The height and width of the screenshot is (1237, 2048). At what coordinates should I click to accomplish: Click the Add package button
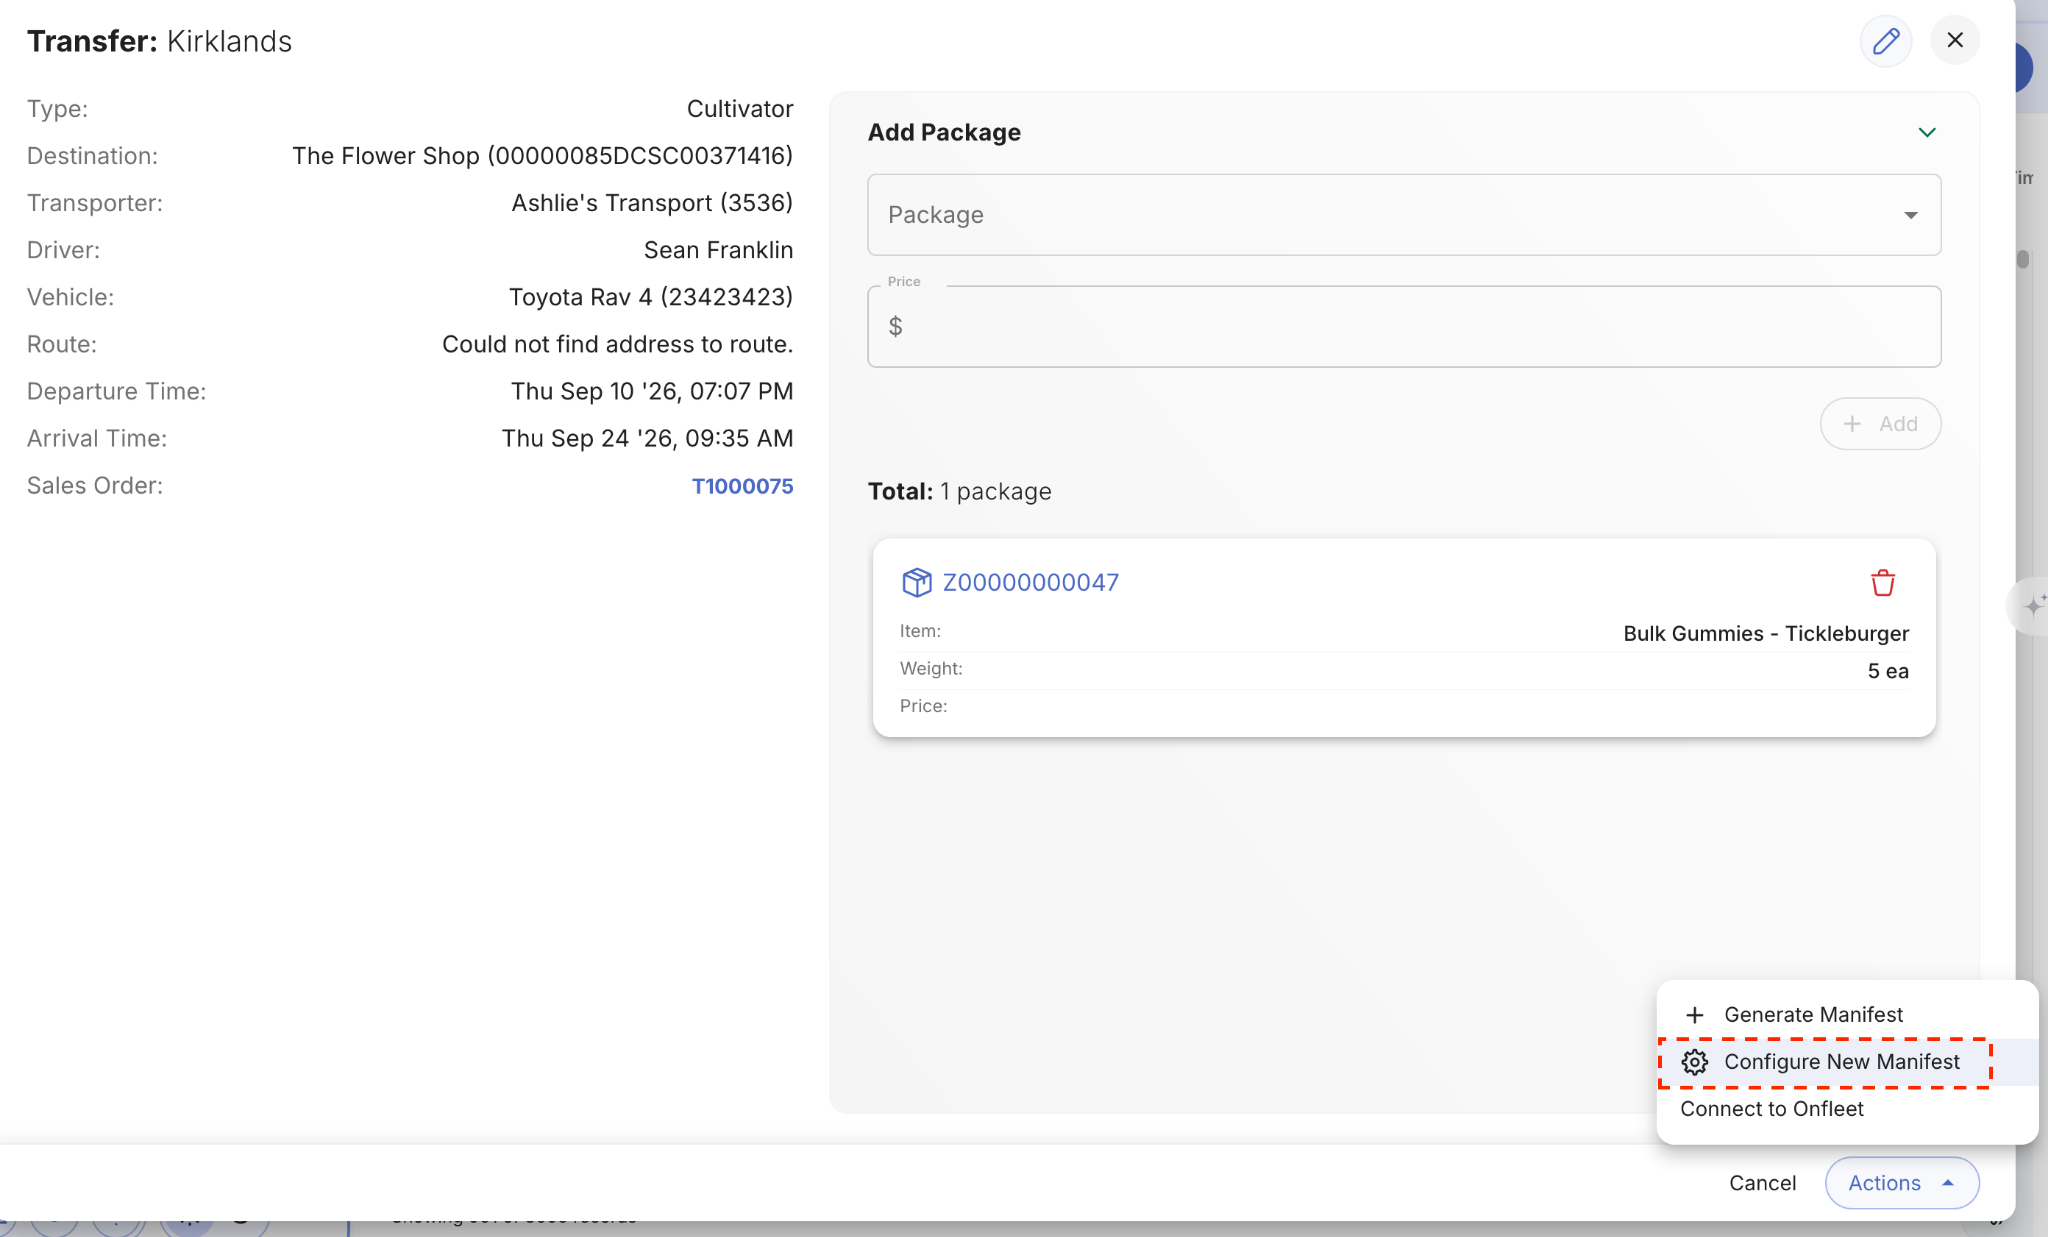pyautogui.click(x=1880, y=424)
